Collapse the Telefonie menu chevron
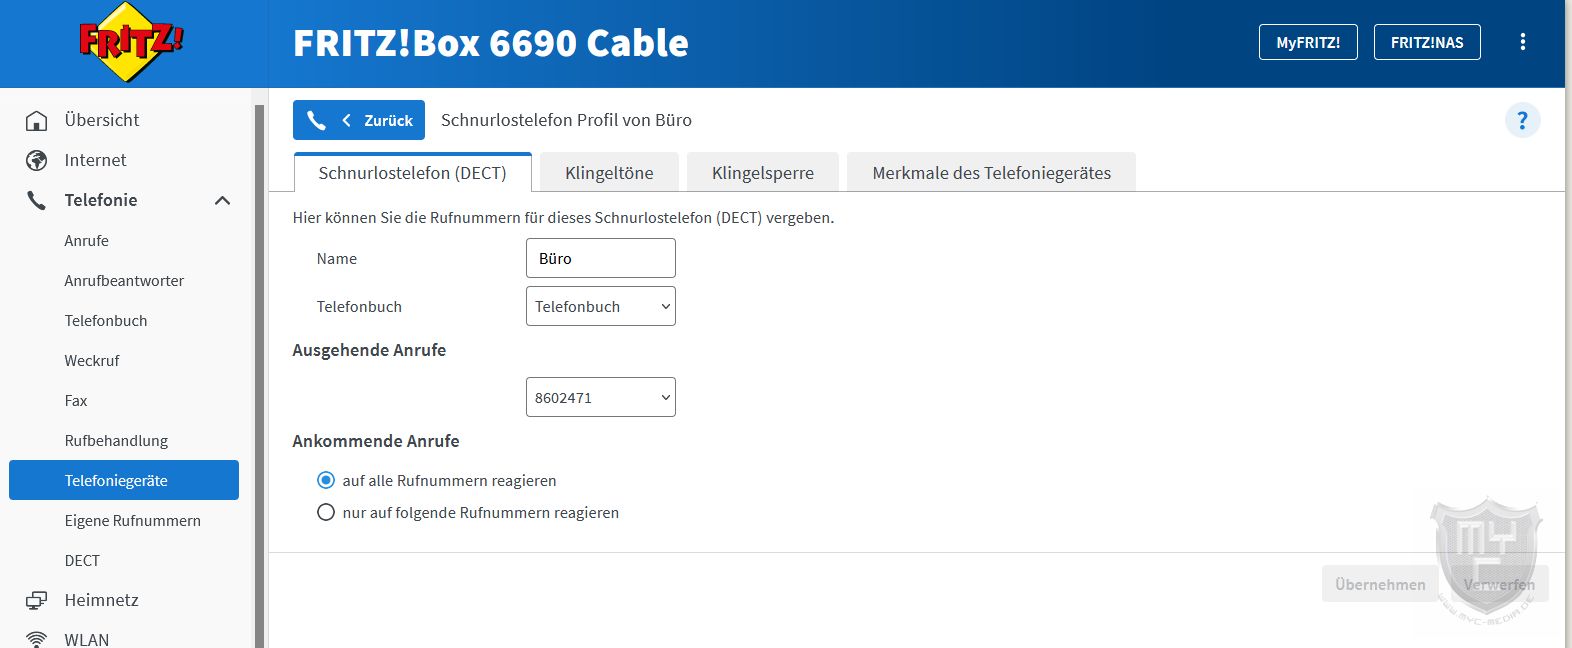The height and width of the screenshot is (648, 1572). click(x=222, y=200)
